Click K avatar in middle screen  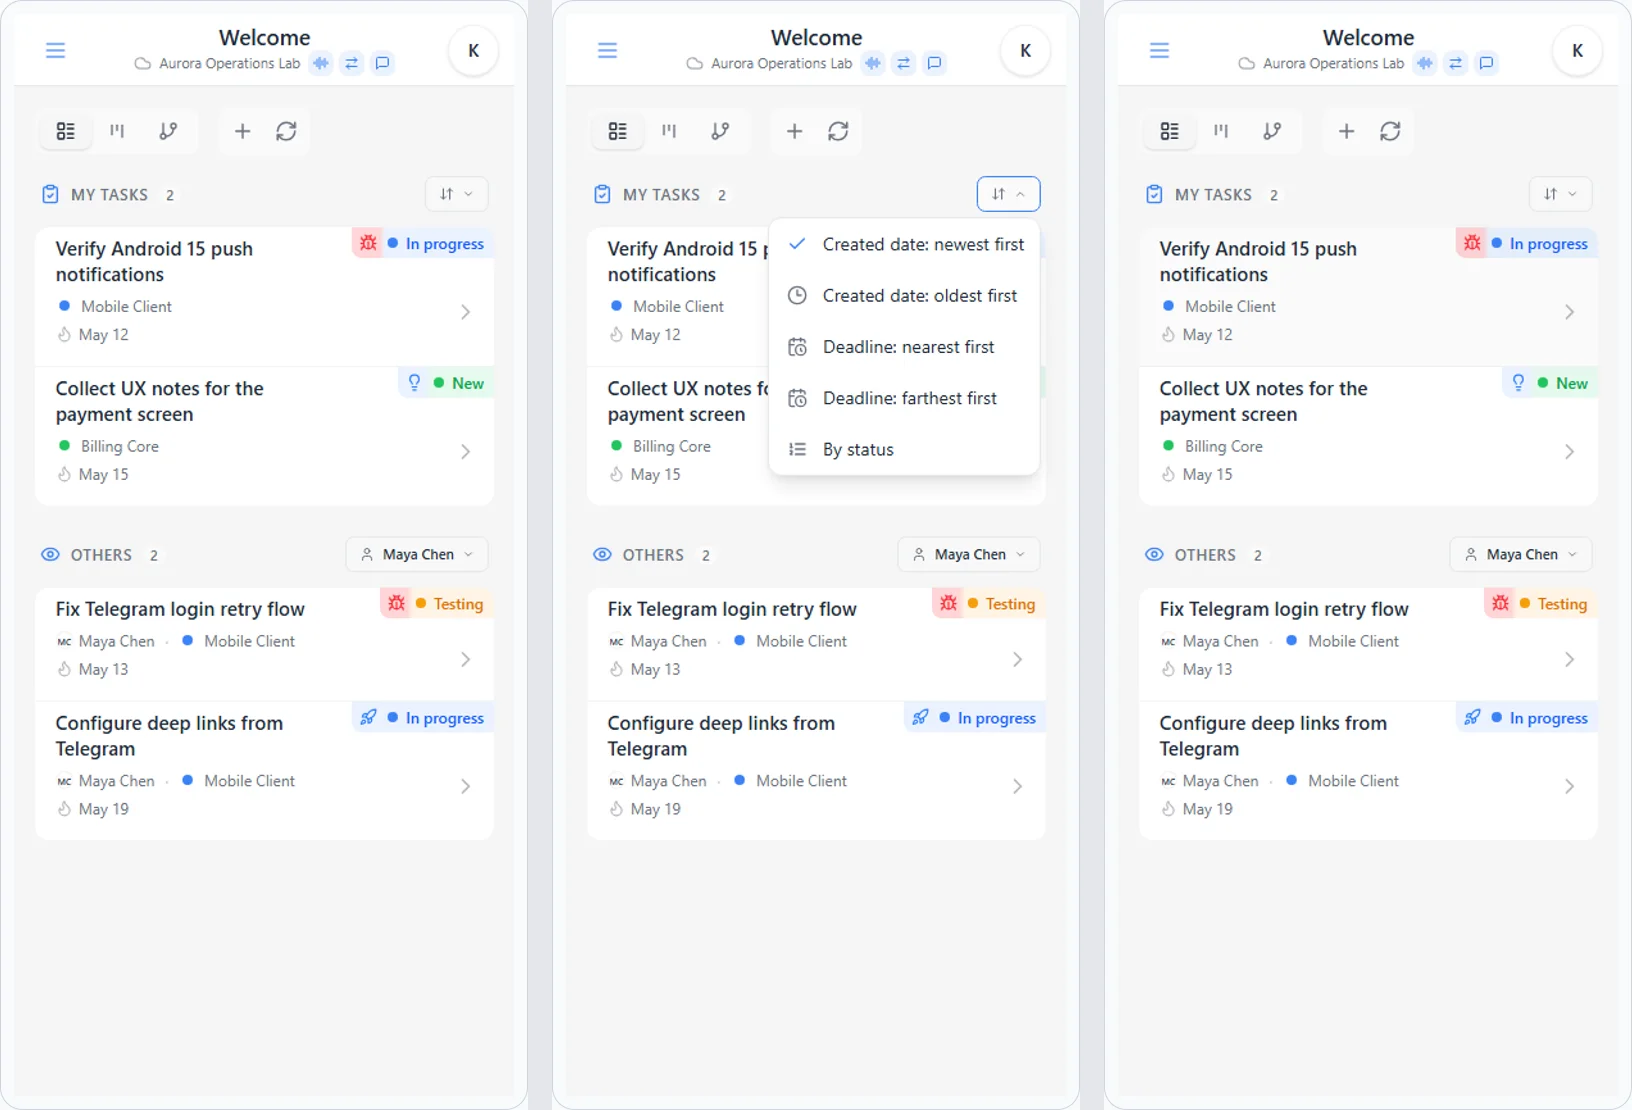click(1026, 51)
